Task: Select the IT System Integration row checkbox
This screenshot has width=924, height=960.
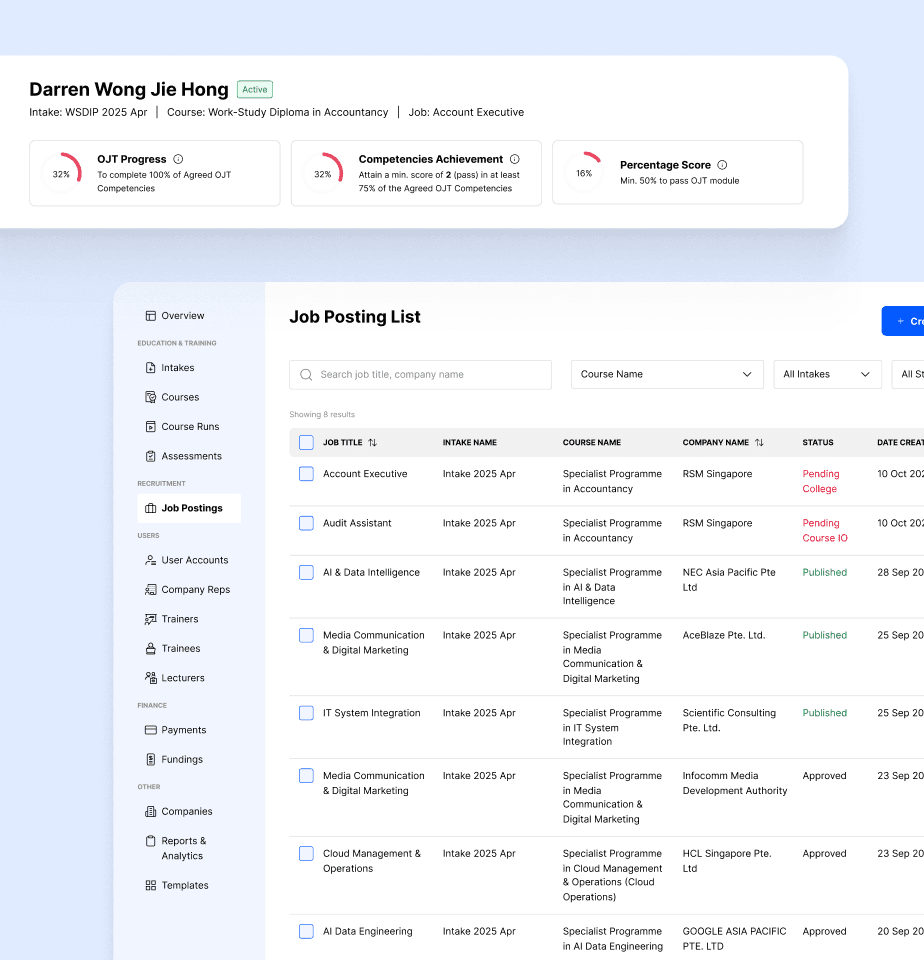Action: [x=306, y=713]
